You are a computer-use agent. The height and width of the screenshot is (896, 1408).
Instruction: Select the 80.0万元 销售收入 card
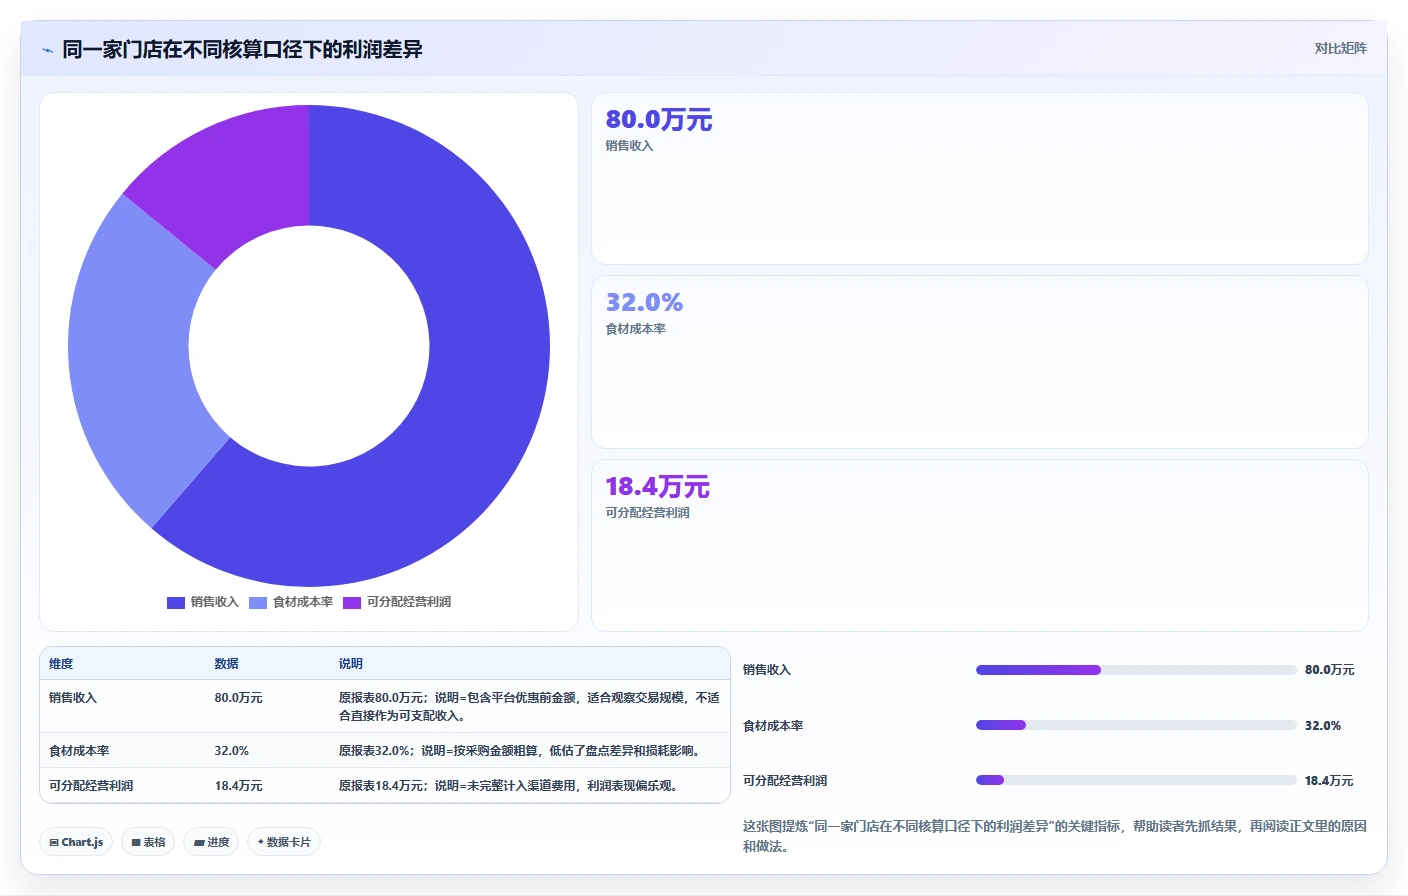click(x=980, y=179)
